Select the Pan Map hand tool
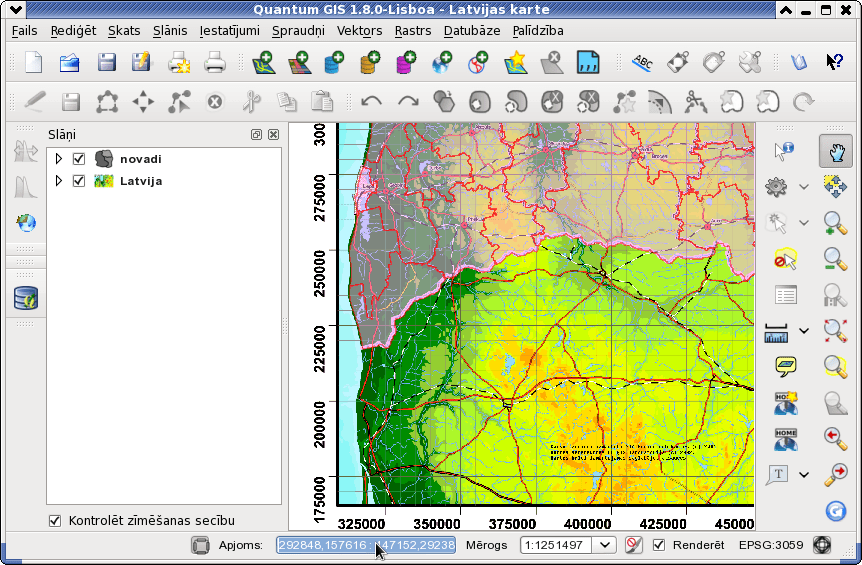862x565 pixels. click(836, 151)
